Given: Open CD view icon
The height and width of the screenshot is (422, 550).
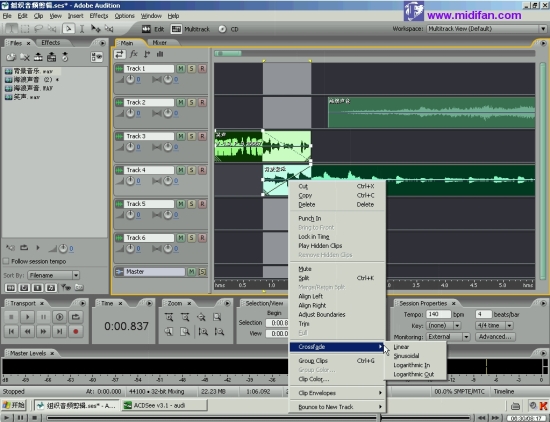Looking at the screenshot, I should (x=222, y=29).
